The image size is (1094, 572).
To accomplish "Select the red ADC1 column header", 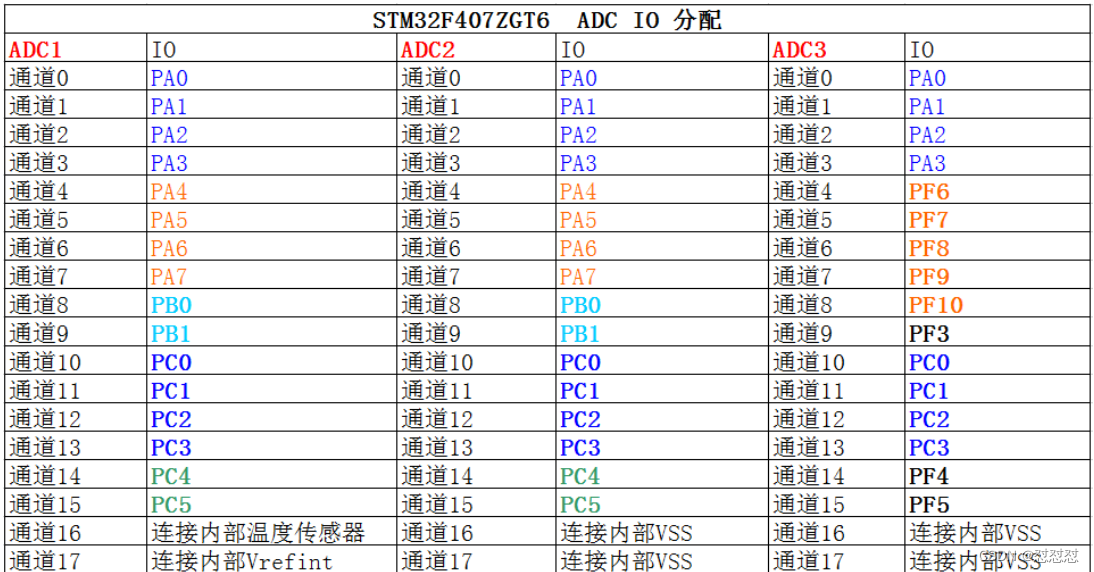I will pyautogui.click(x=35, y=50).
